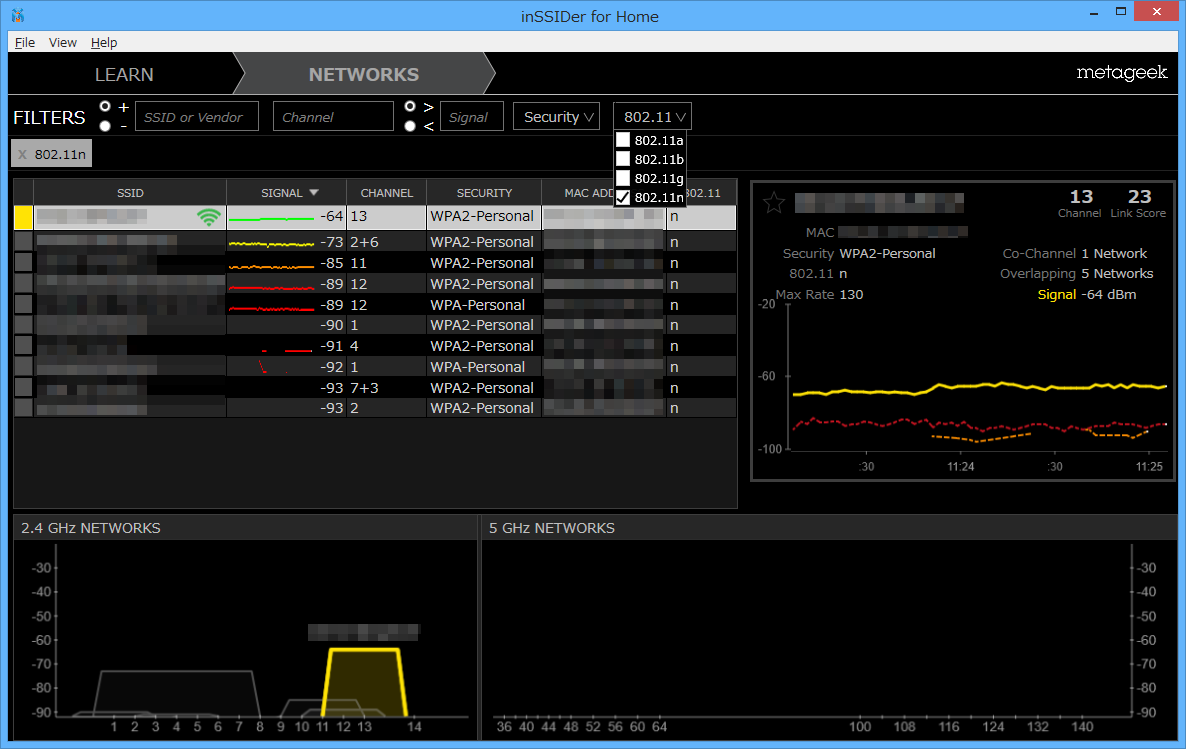This screenshot has width=1186, height=749.
Task: Sort by the SIGNAL column header
Action: tap(287, 193)
